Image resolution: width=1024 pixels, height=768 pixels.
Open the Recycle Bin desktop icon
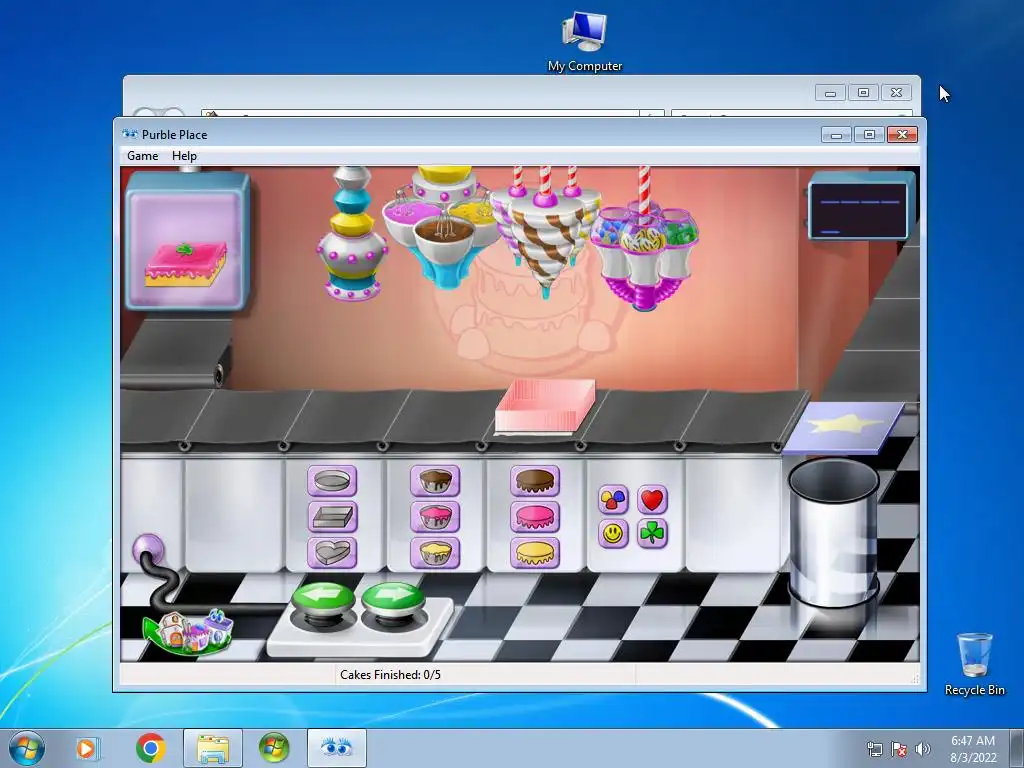point(974,664)
